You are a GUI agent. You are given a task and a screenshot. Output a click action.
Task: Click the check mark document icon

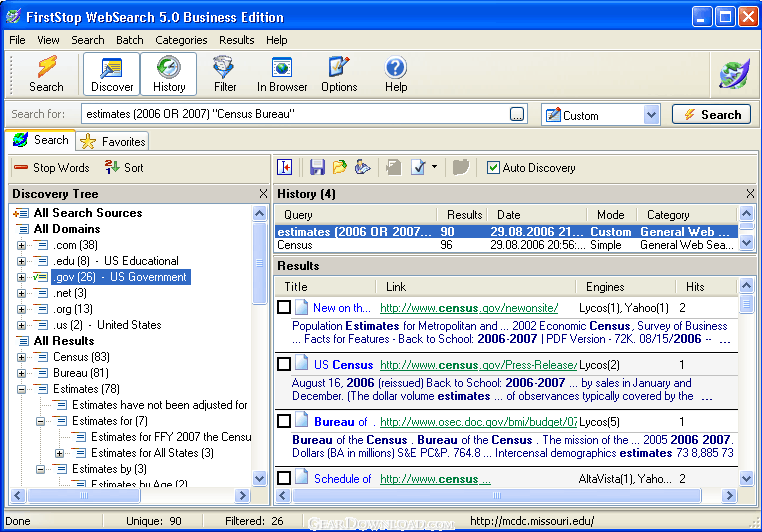[418, 168]
